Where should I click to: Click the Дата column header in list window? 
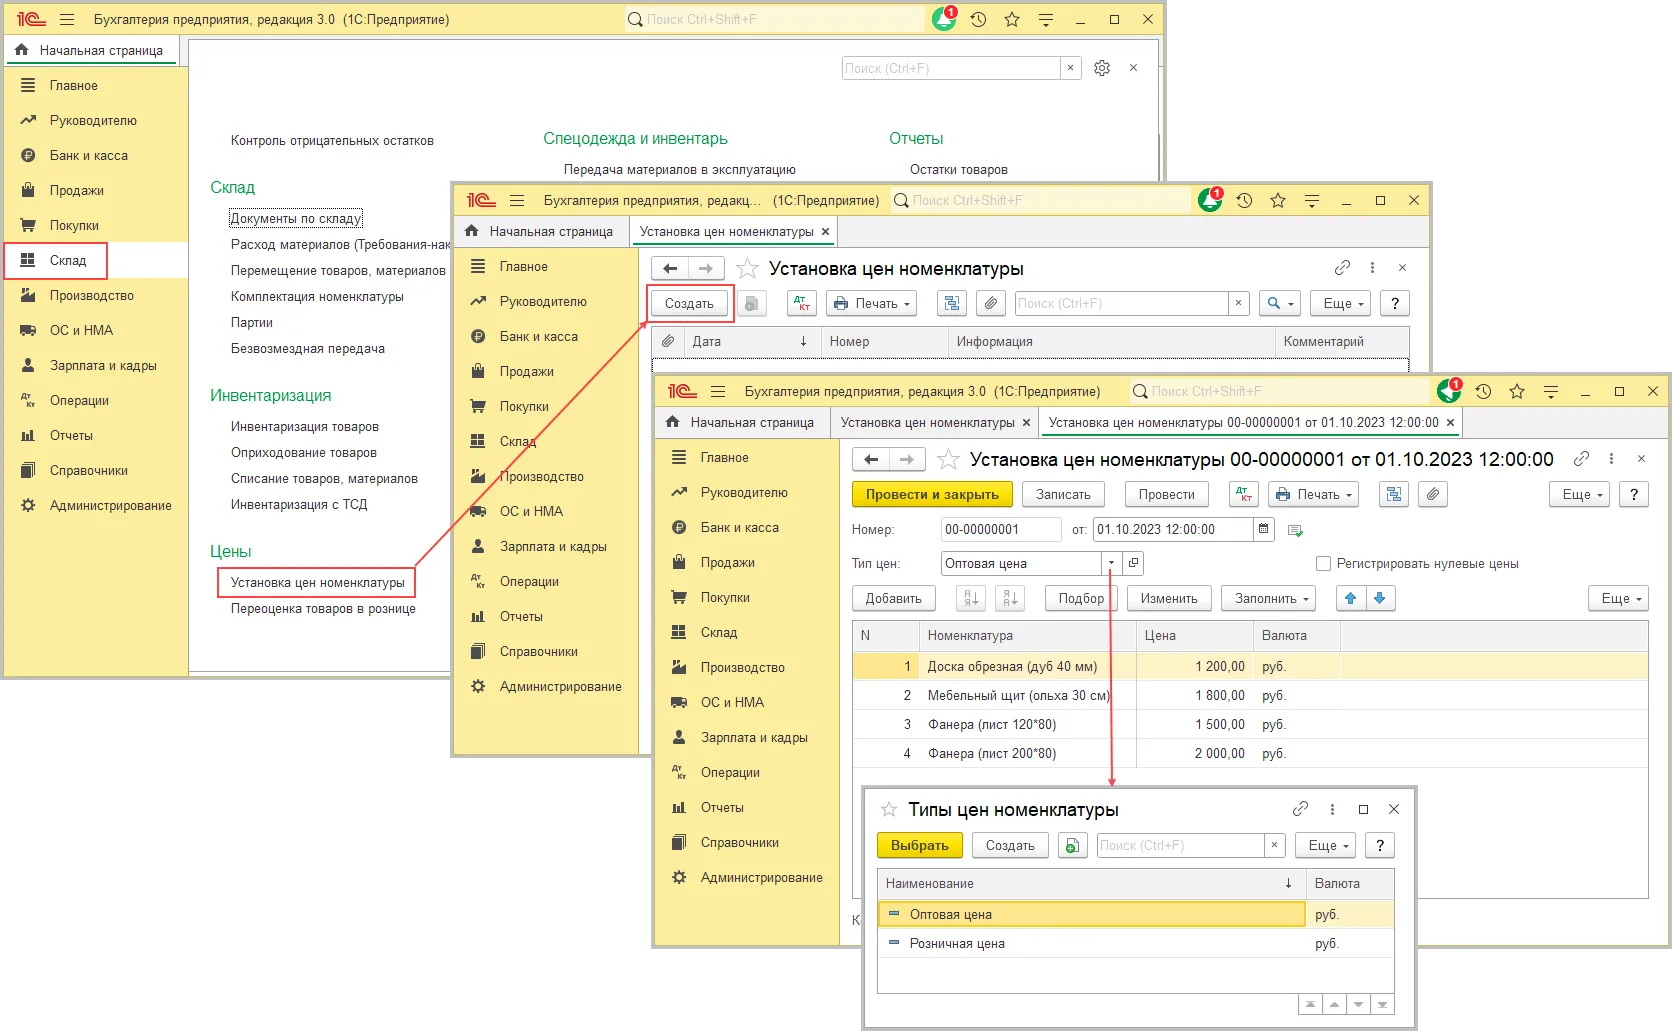tap(751, 341)
